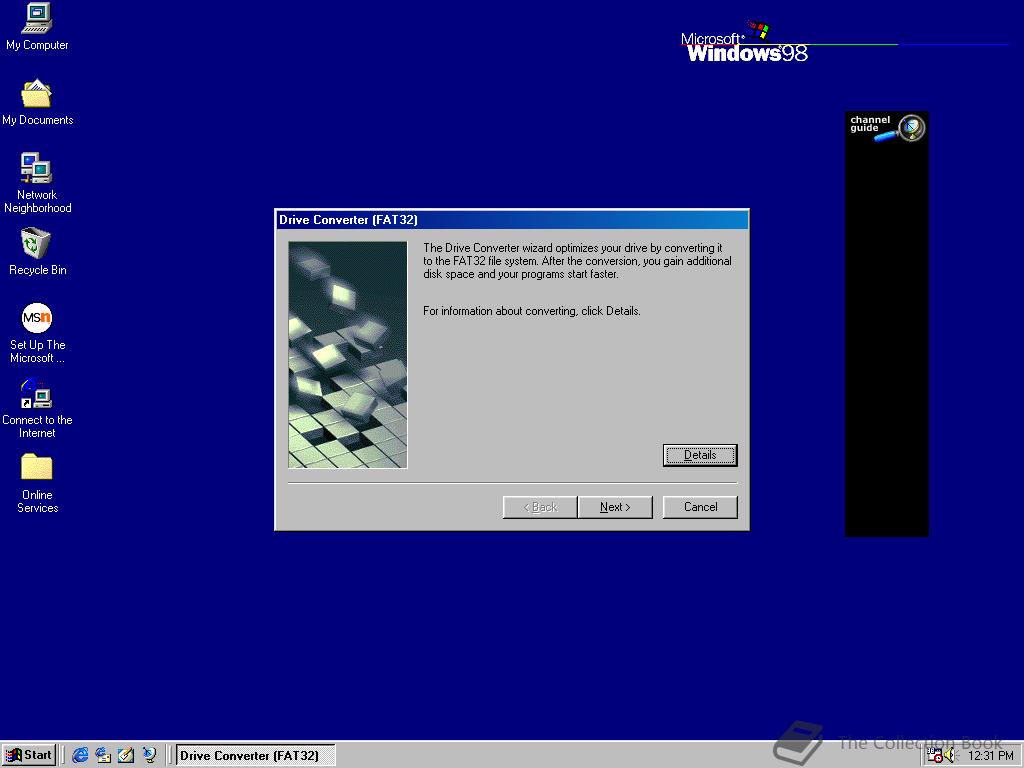Viewport: 1024px width, 768px height.
Task: Open the My Documents folder
Action: pyautogui.click(x=37, y=97)
